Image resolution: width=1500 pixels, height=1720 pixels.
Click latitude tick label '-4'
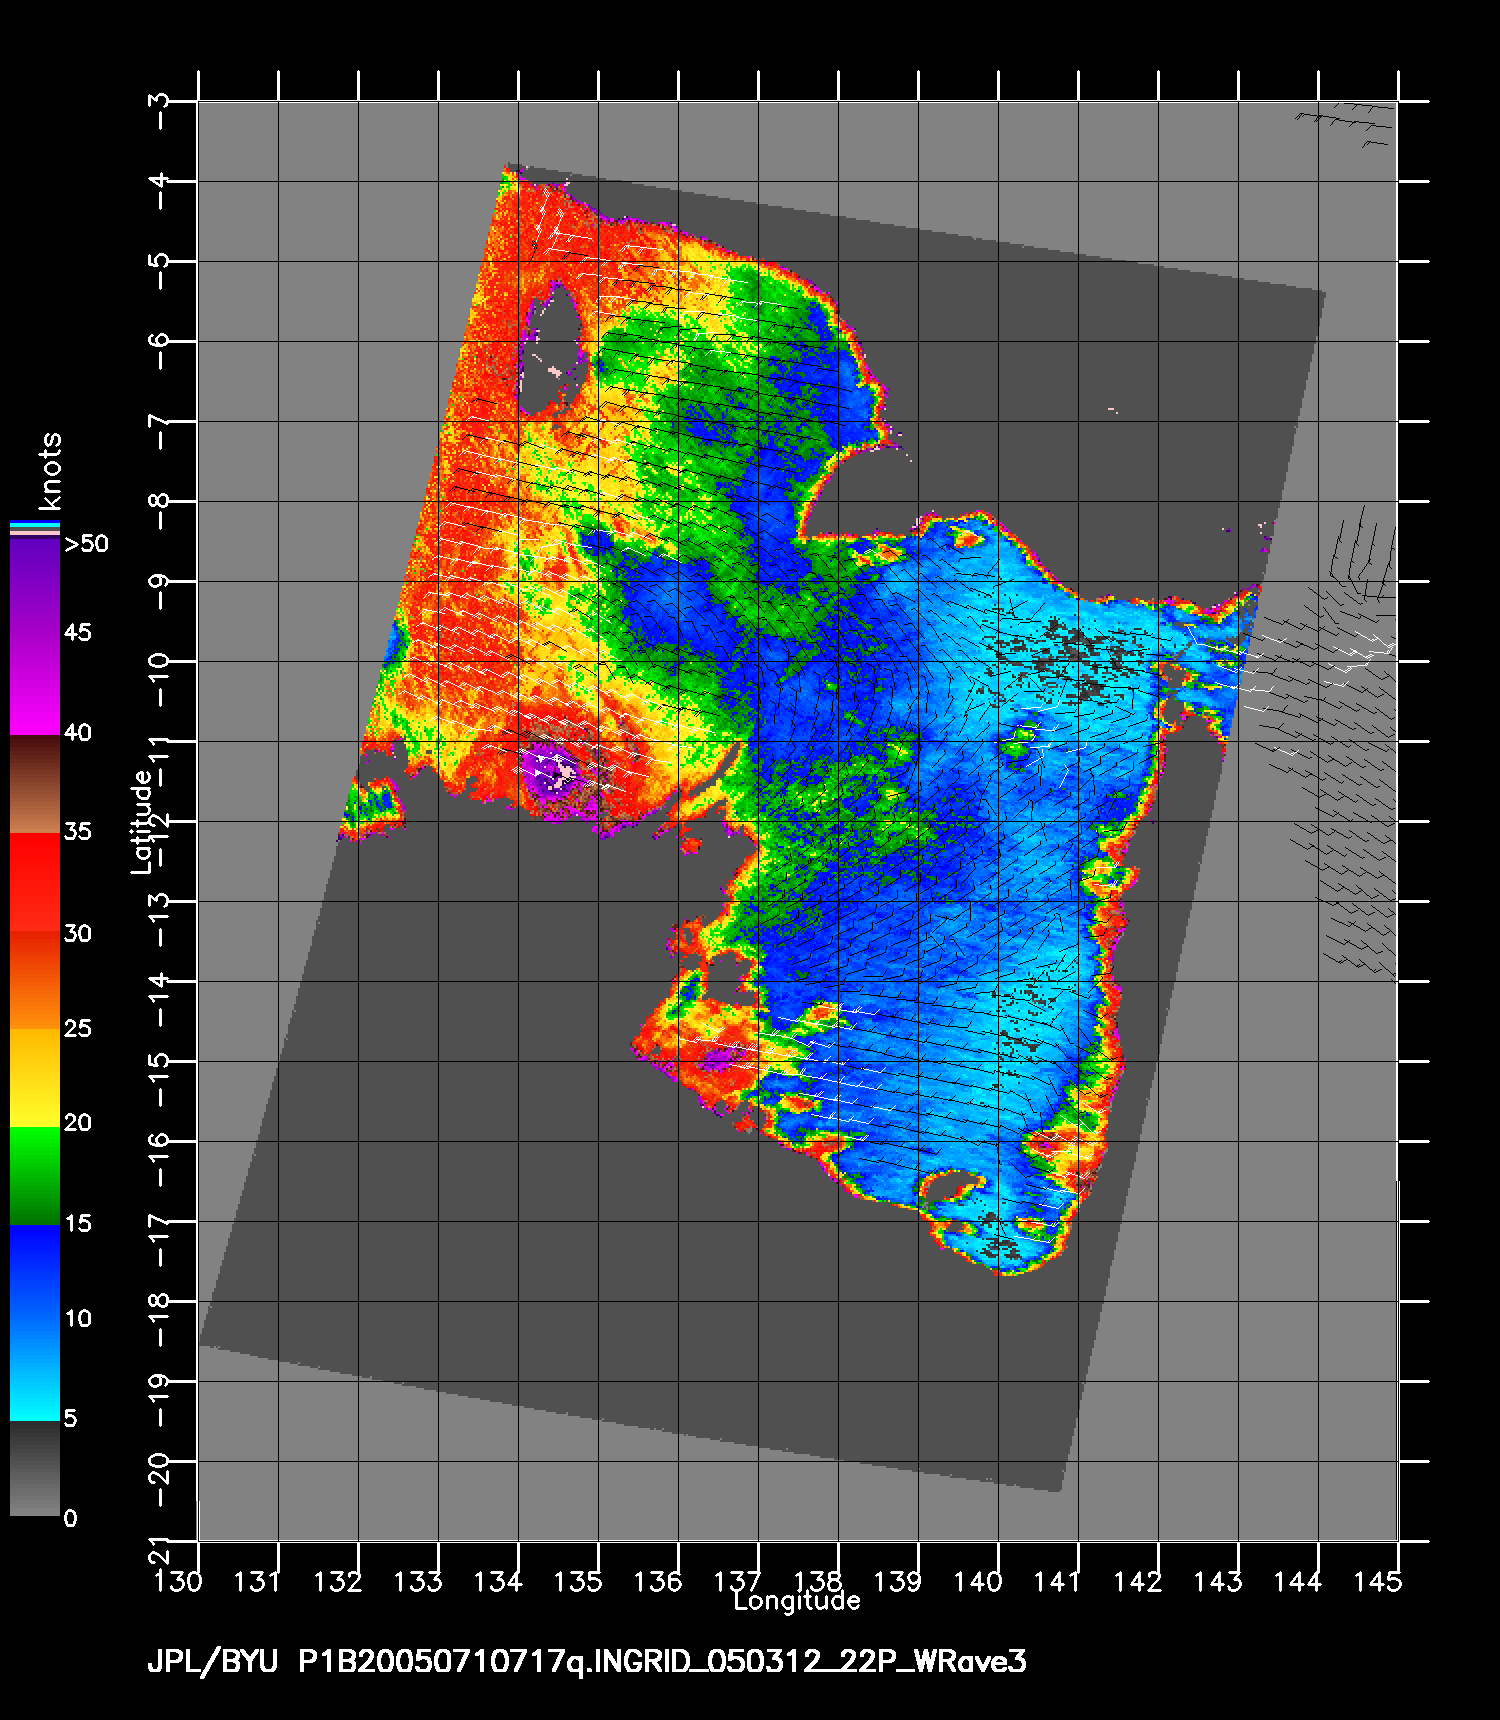click(x=158, y=189)
